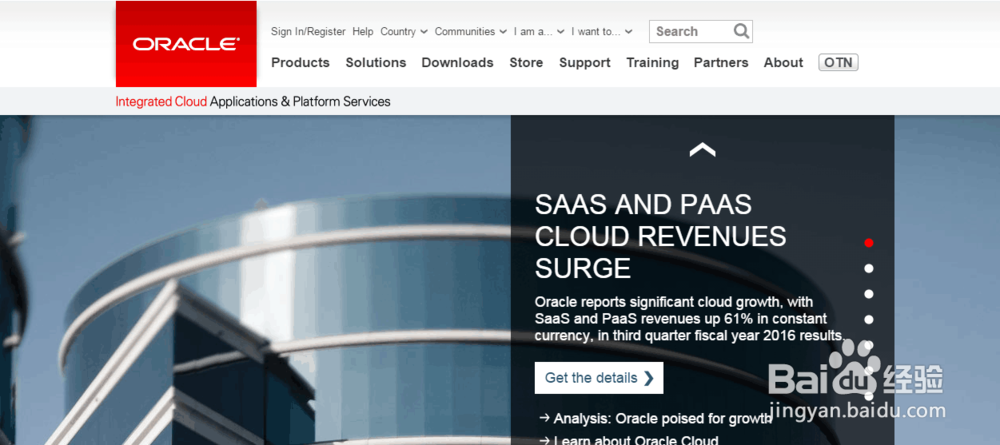Viewport: 1000px width, 445px height.
Task: Select the second carousel dot
Action: 869,268
